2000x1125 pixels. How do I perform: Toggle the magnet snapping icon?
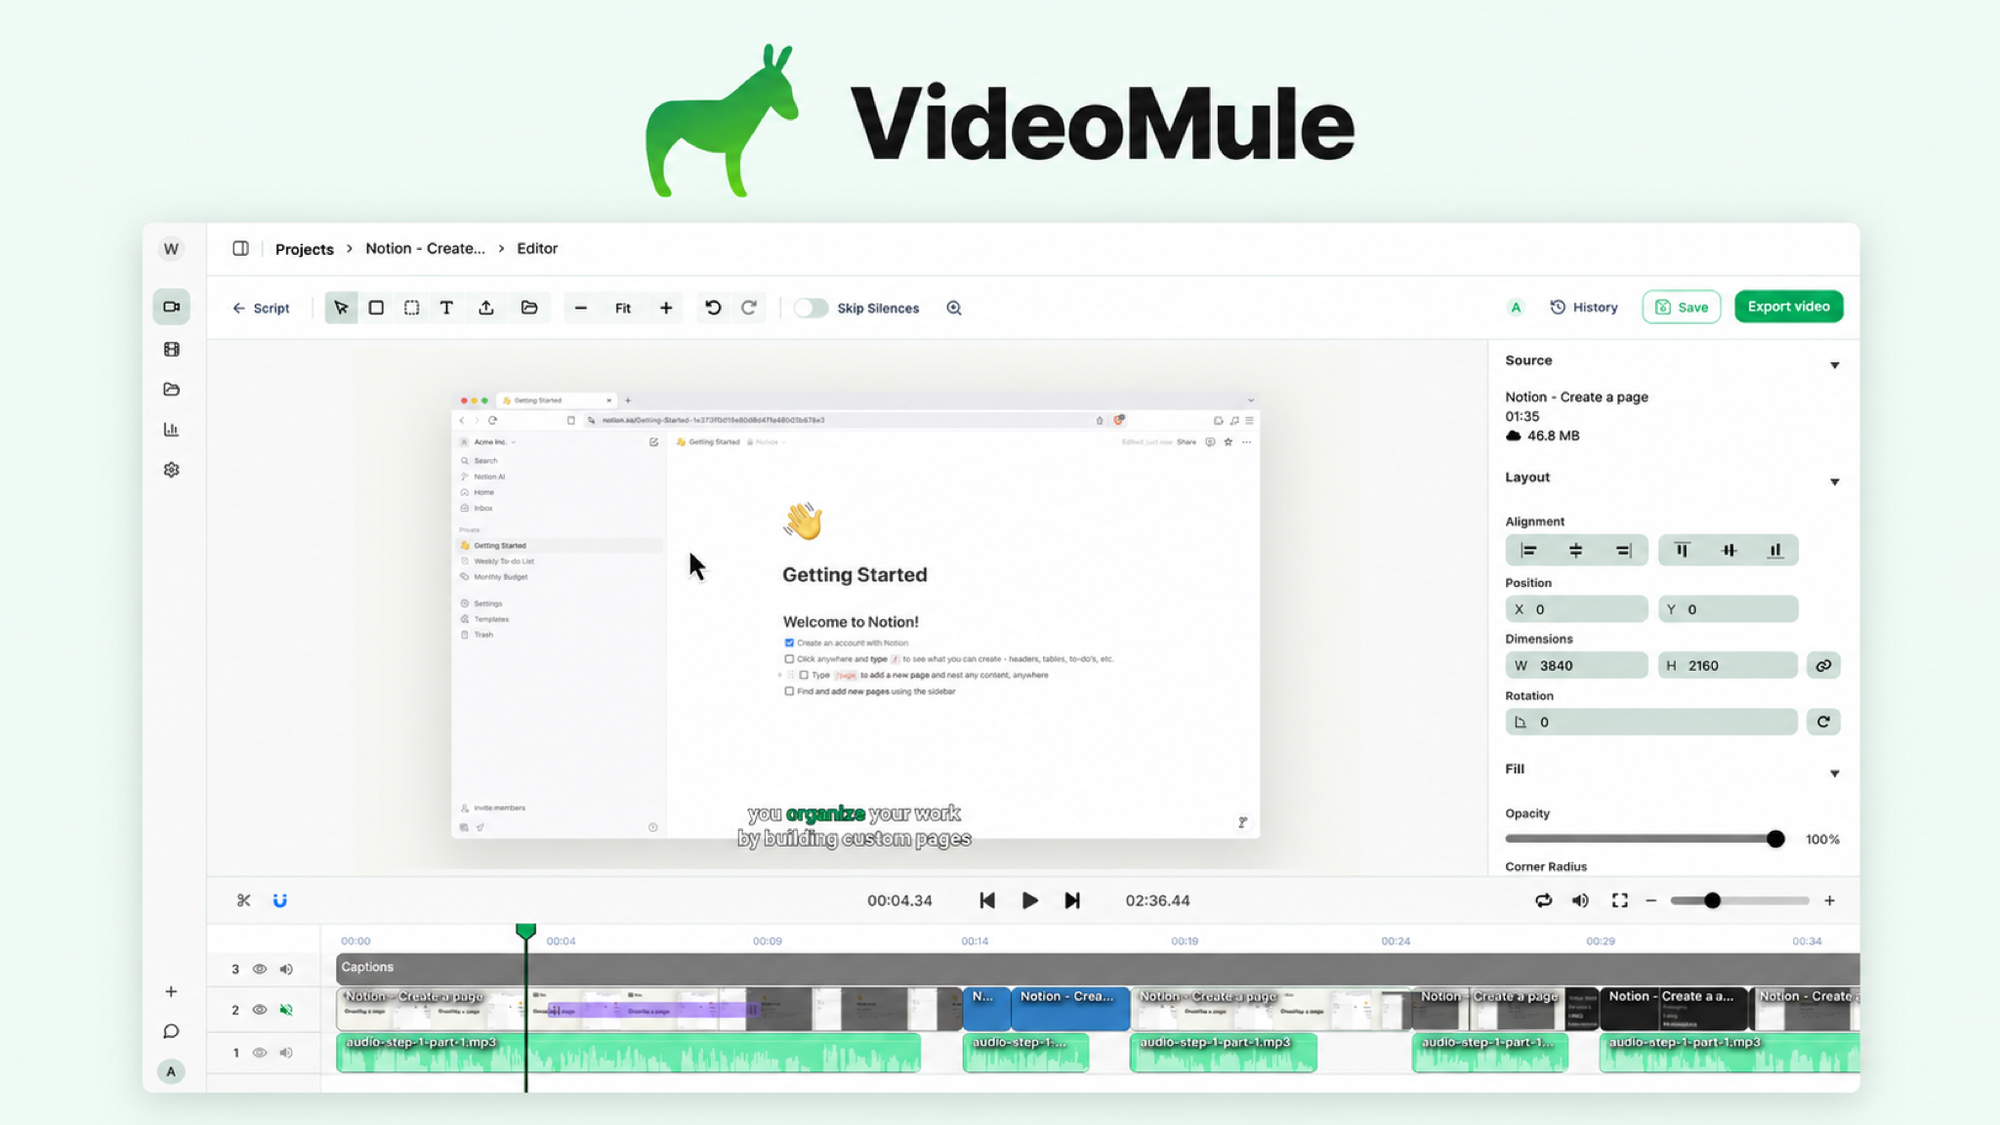click(280, 901)
